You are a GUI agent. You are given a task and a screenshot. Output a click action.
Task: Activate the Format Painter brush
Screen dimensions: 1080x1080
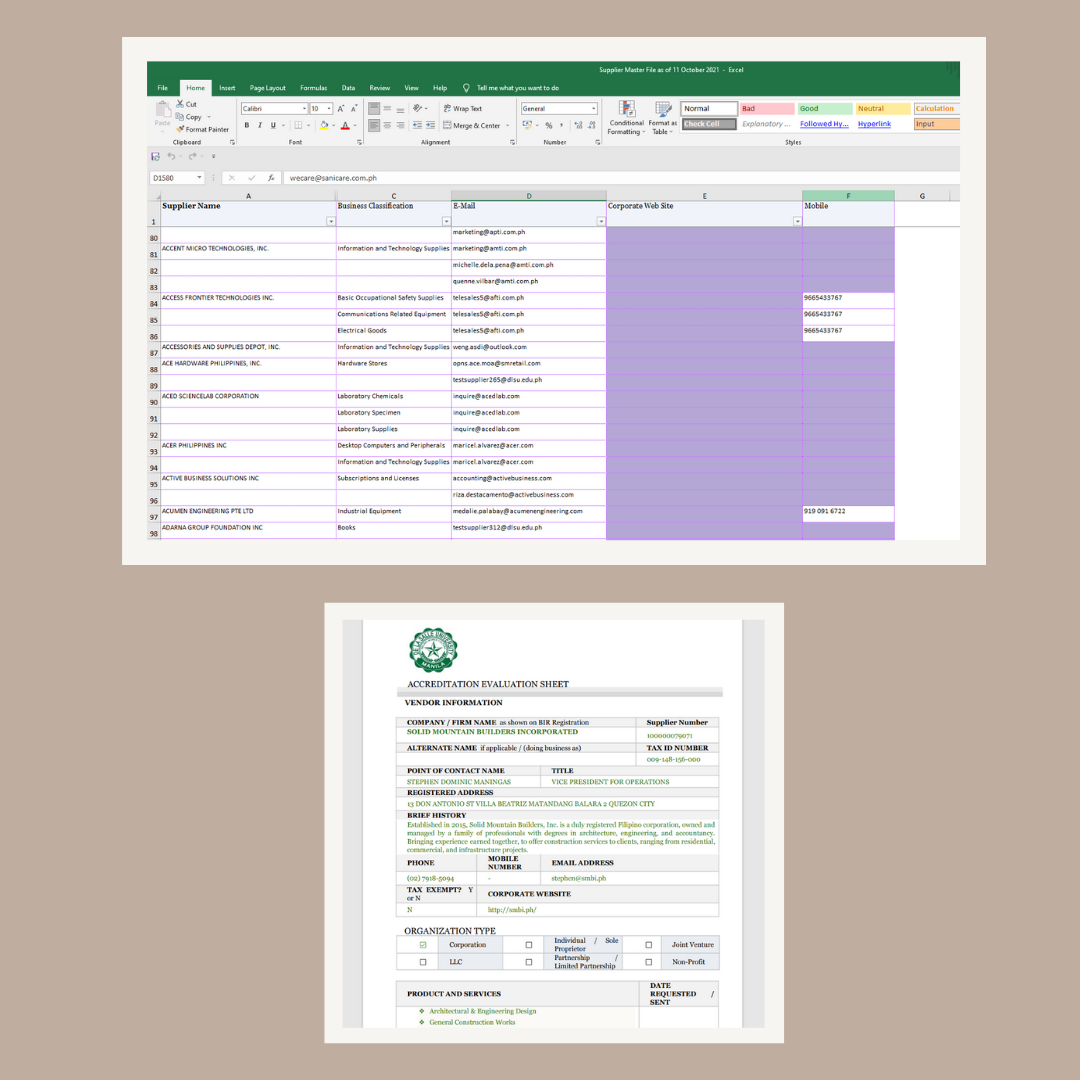point(180,129)
